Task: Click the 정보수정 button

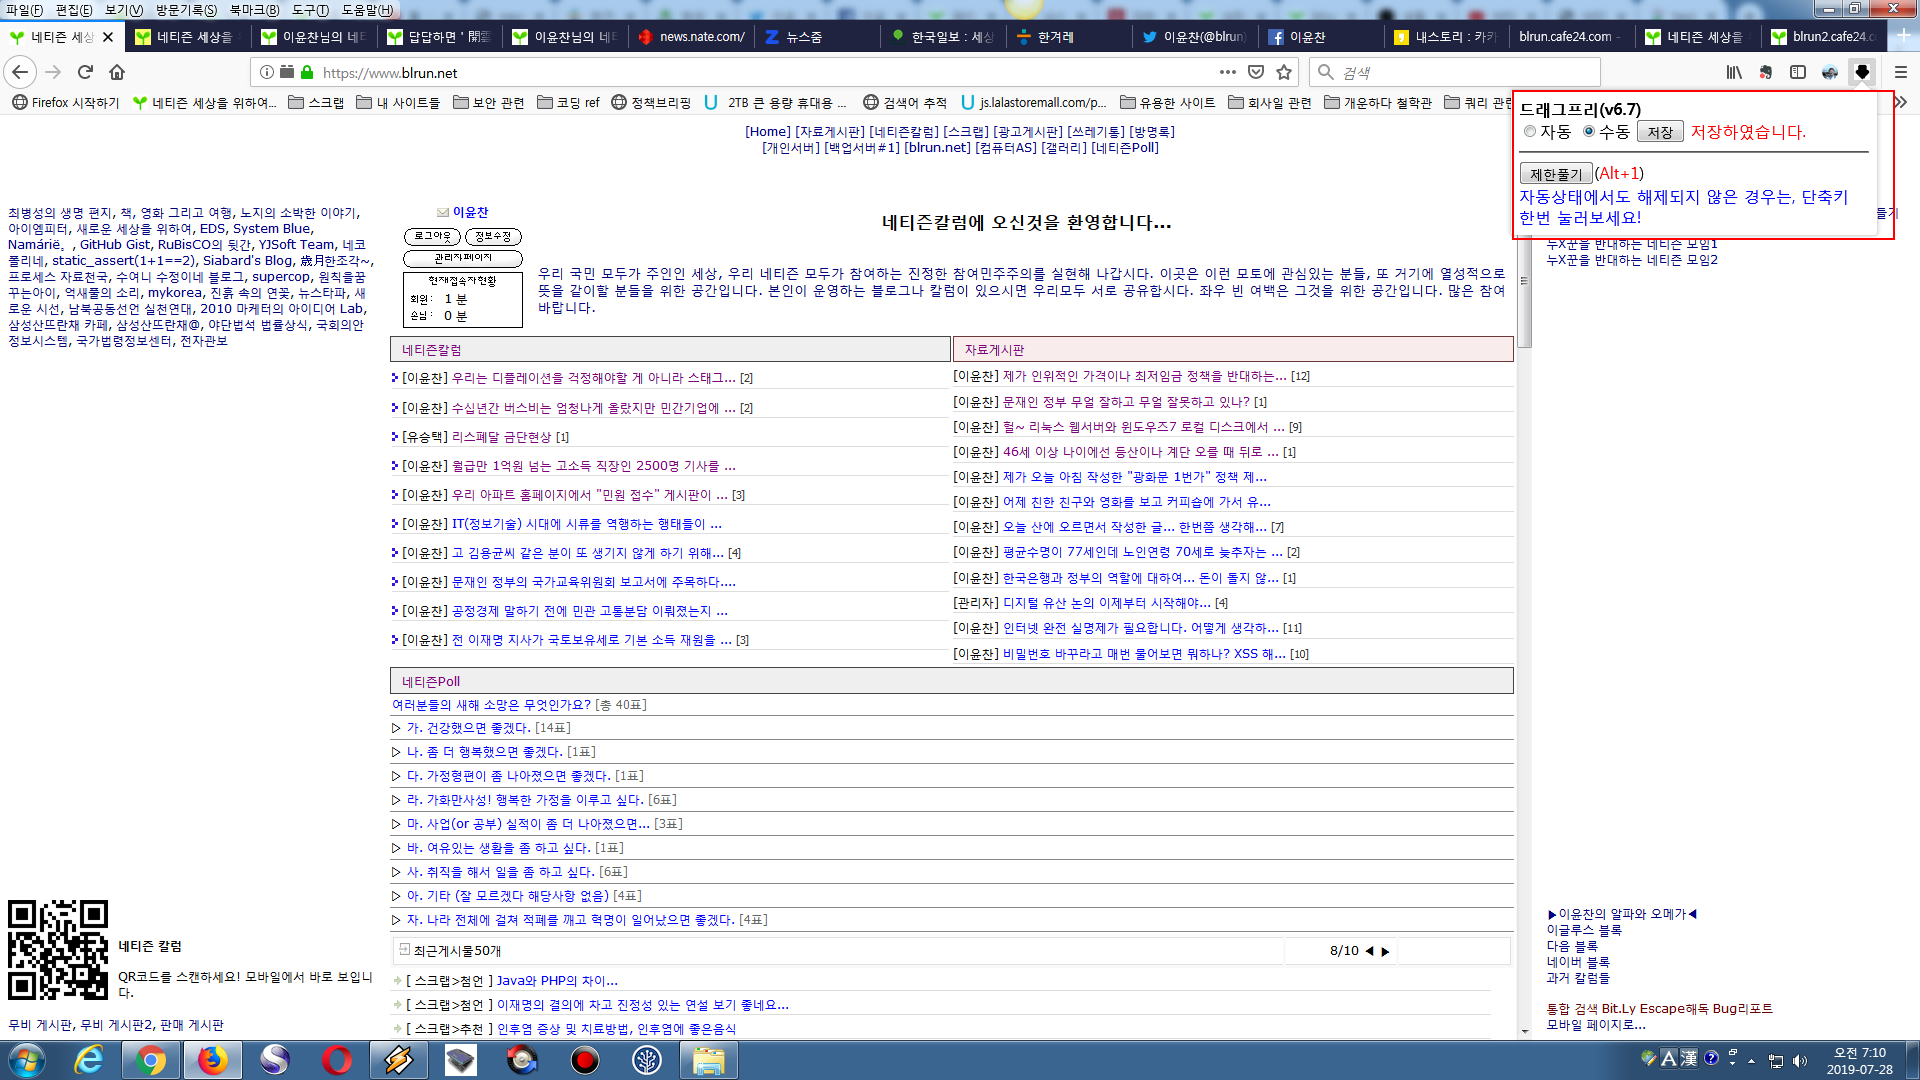Action: [x=493, y=236]
